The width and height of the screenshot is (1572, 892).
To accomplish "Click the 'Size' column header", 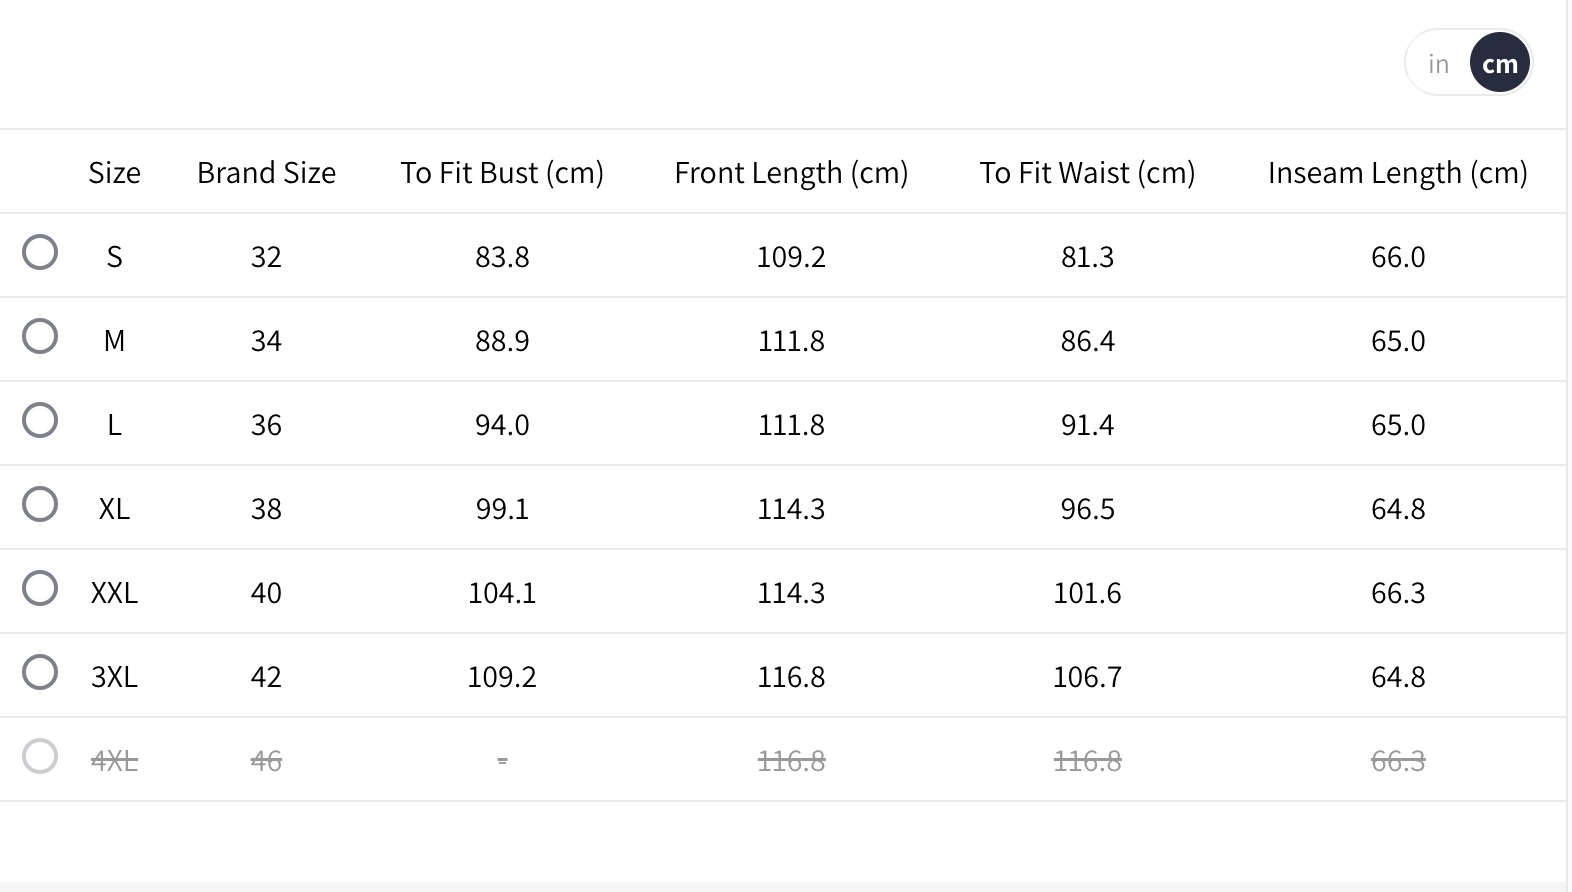I will point(114,173).
